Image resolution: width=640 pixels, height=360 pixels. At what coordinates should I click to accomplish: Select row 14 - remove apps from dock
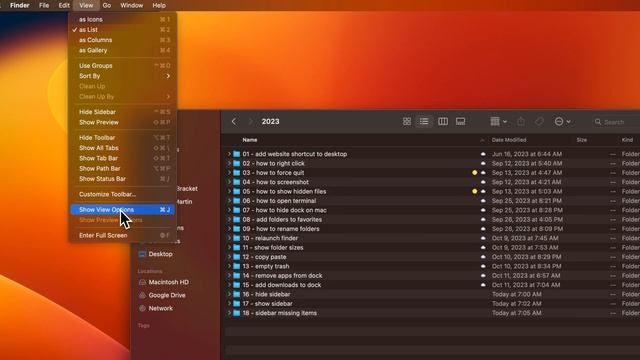(x=433, y=276)
